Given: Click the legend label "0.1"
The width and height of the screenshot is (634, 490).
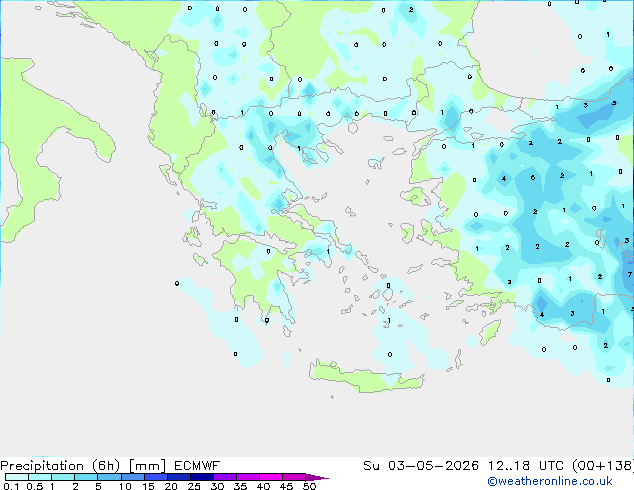Looking at the screenshot, I should 11,486.
